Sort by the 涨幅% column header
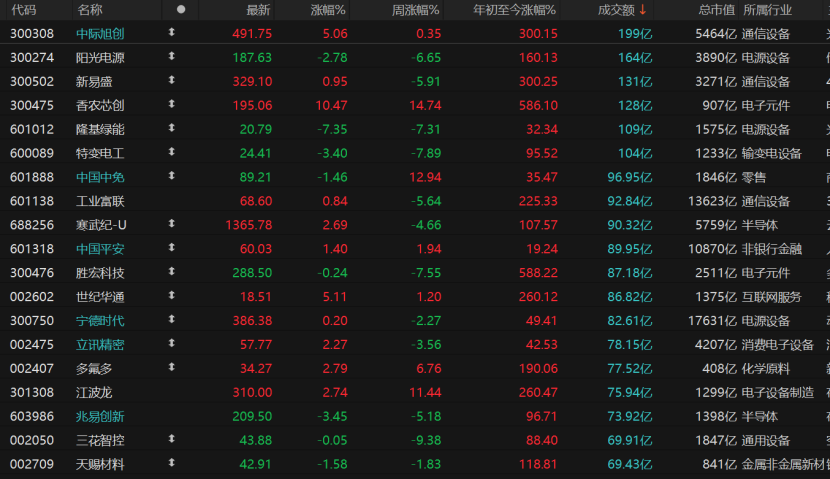This screenshot has height=479, width=830. click(328, 10)
